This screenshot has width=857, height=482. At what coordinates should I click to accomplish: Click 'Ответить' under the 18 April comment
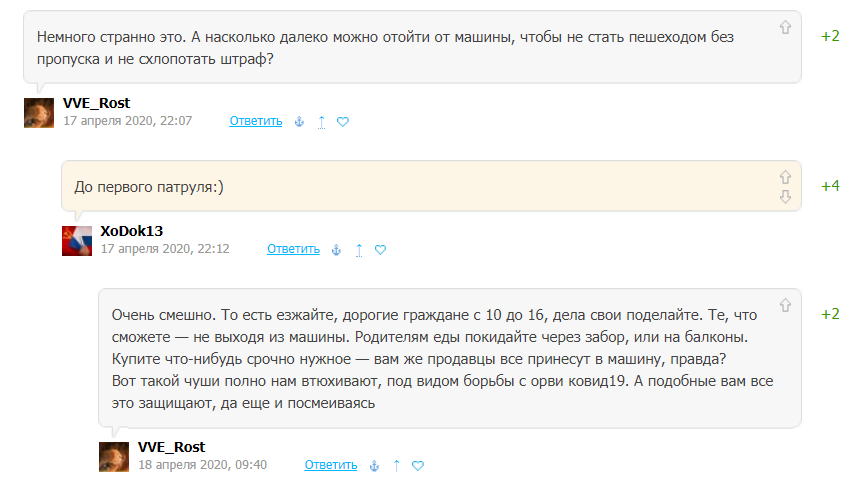point(331,465)
